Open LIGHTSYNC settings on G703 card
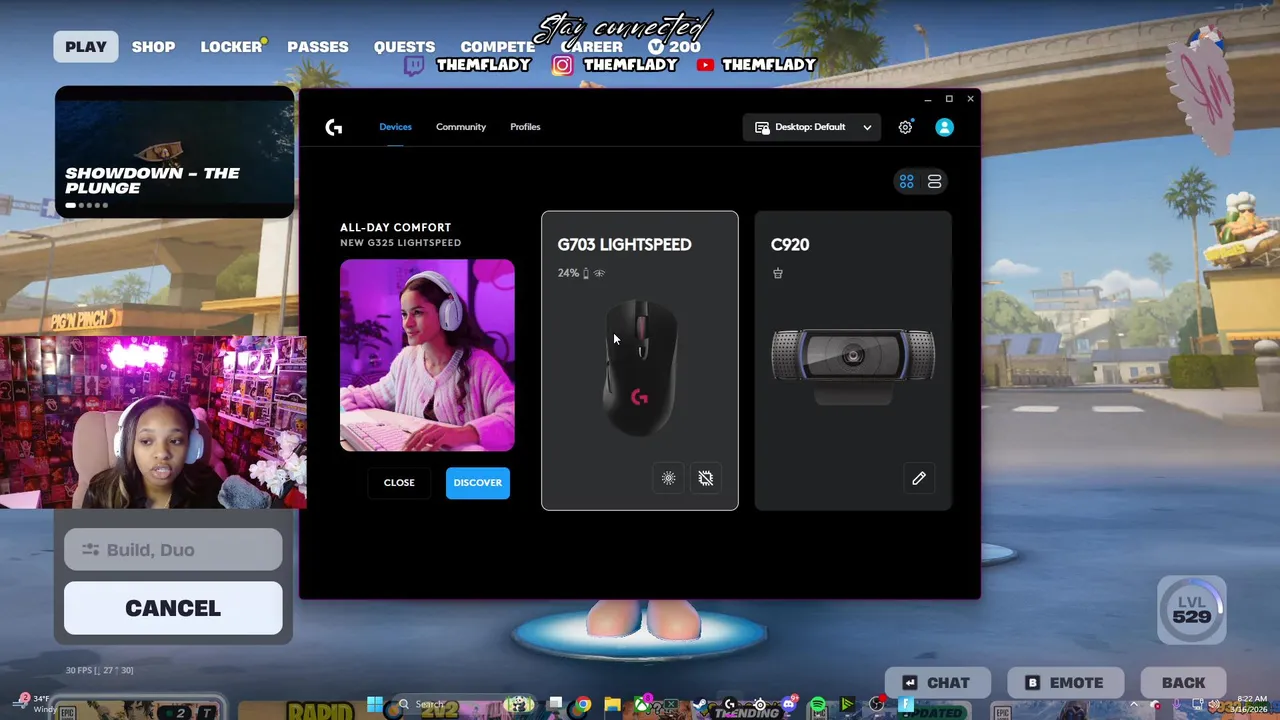 pos(669,478)
